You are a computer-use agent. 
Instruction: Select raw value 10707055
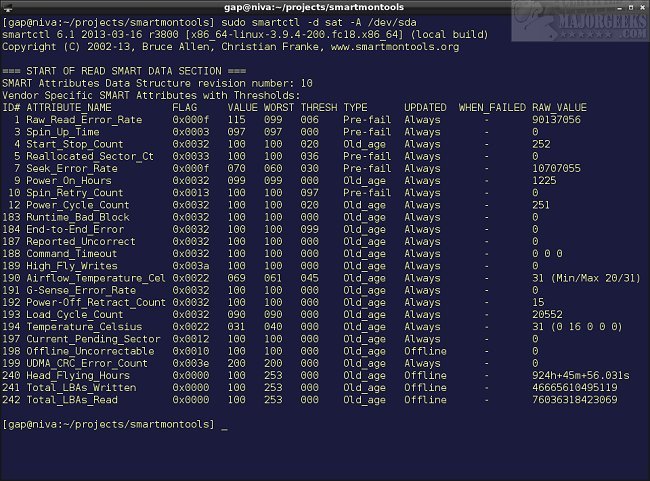point(556,168)
